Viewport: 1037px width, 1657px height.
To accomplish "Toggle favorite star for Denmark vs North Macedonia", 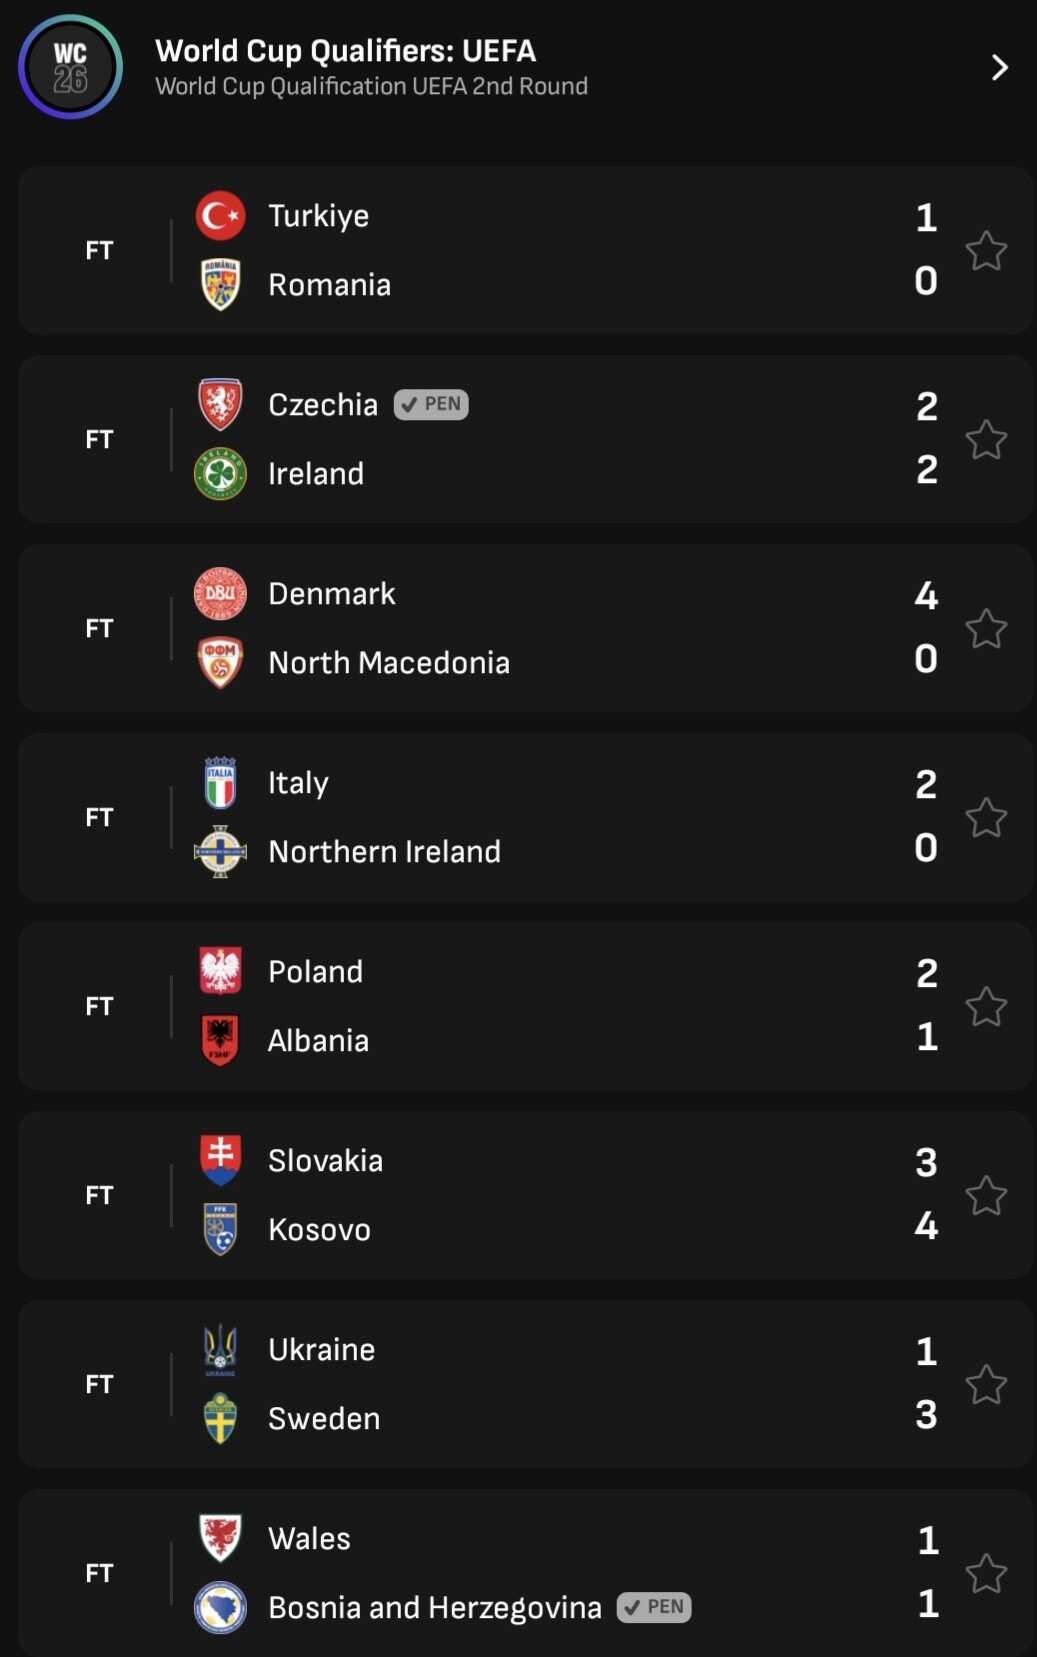I will (x=986, y=629).
